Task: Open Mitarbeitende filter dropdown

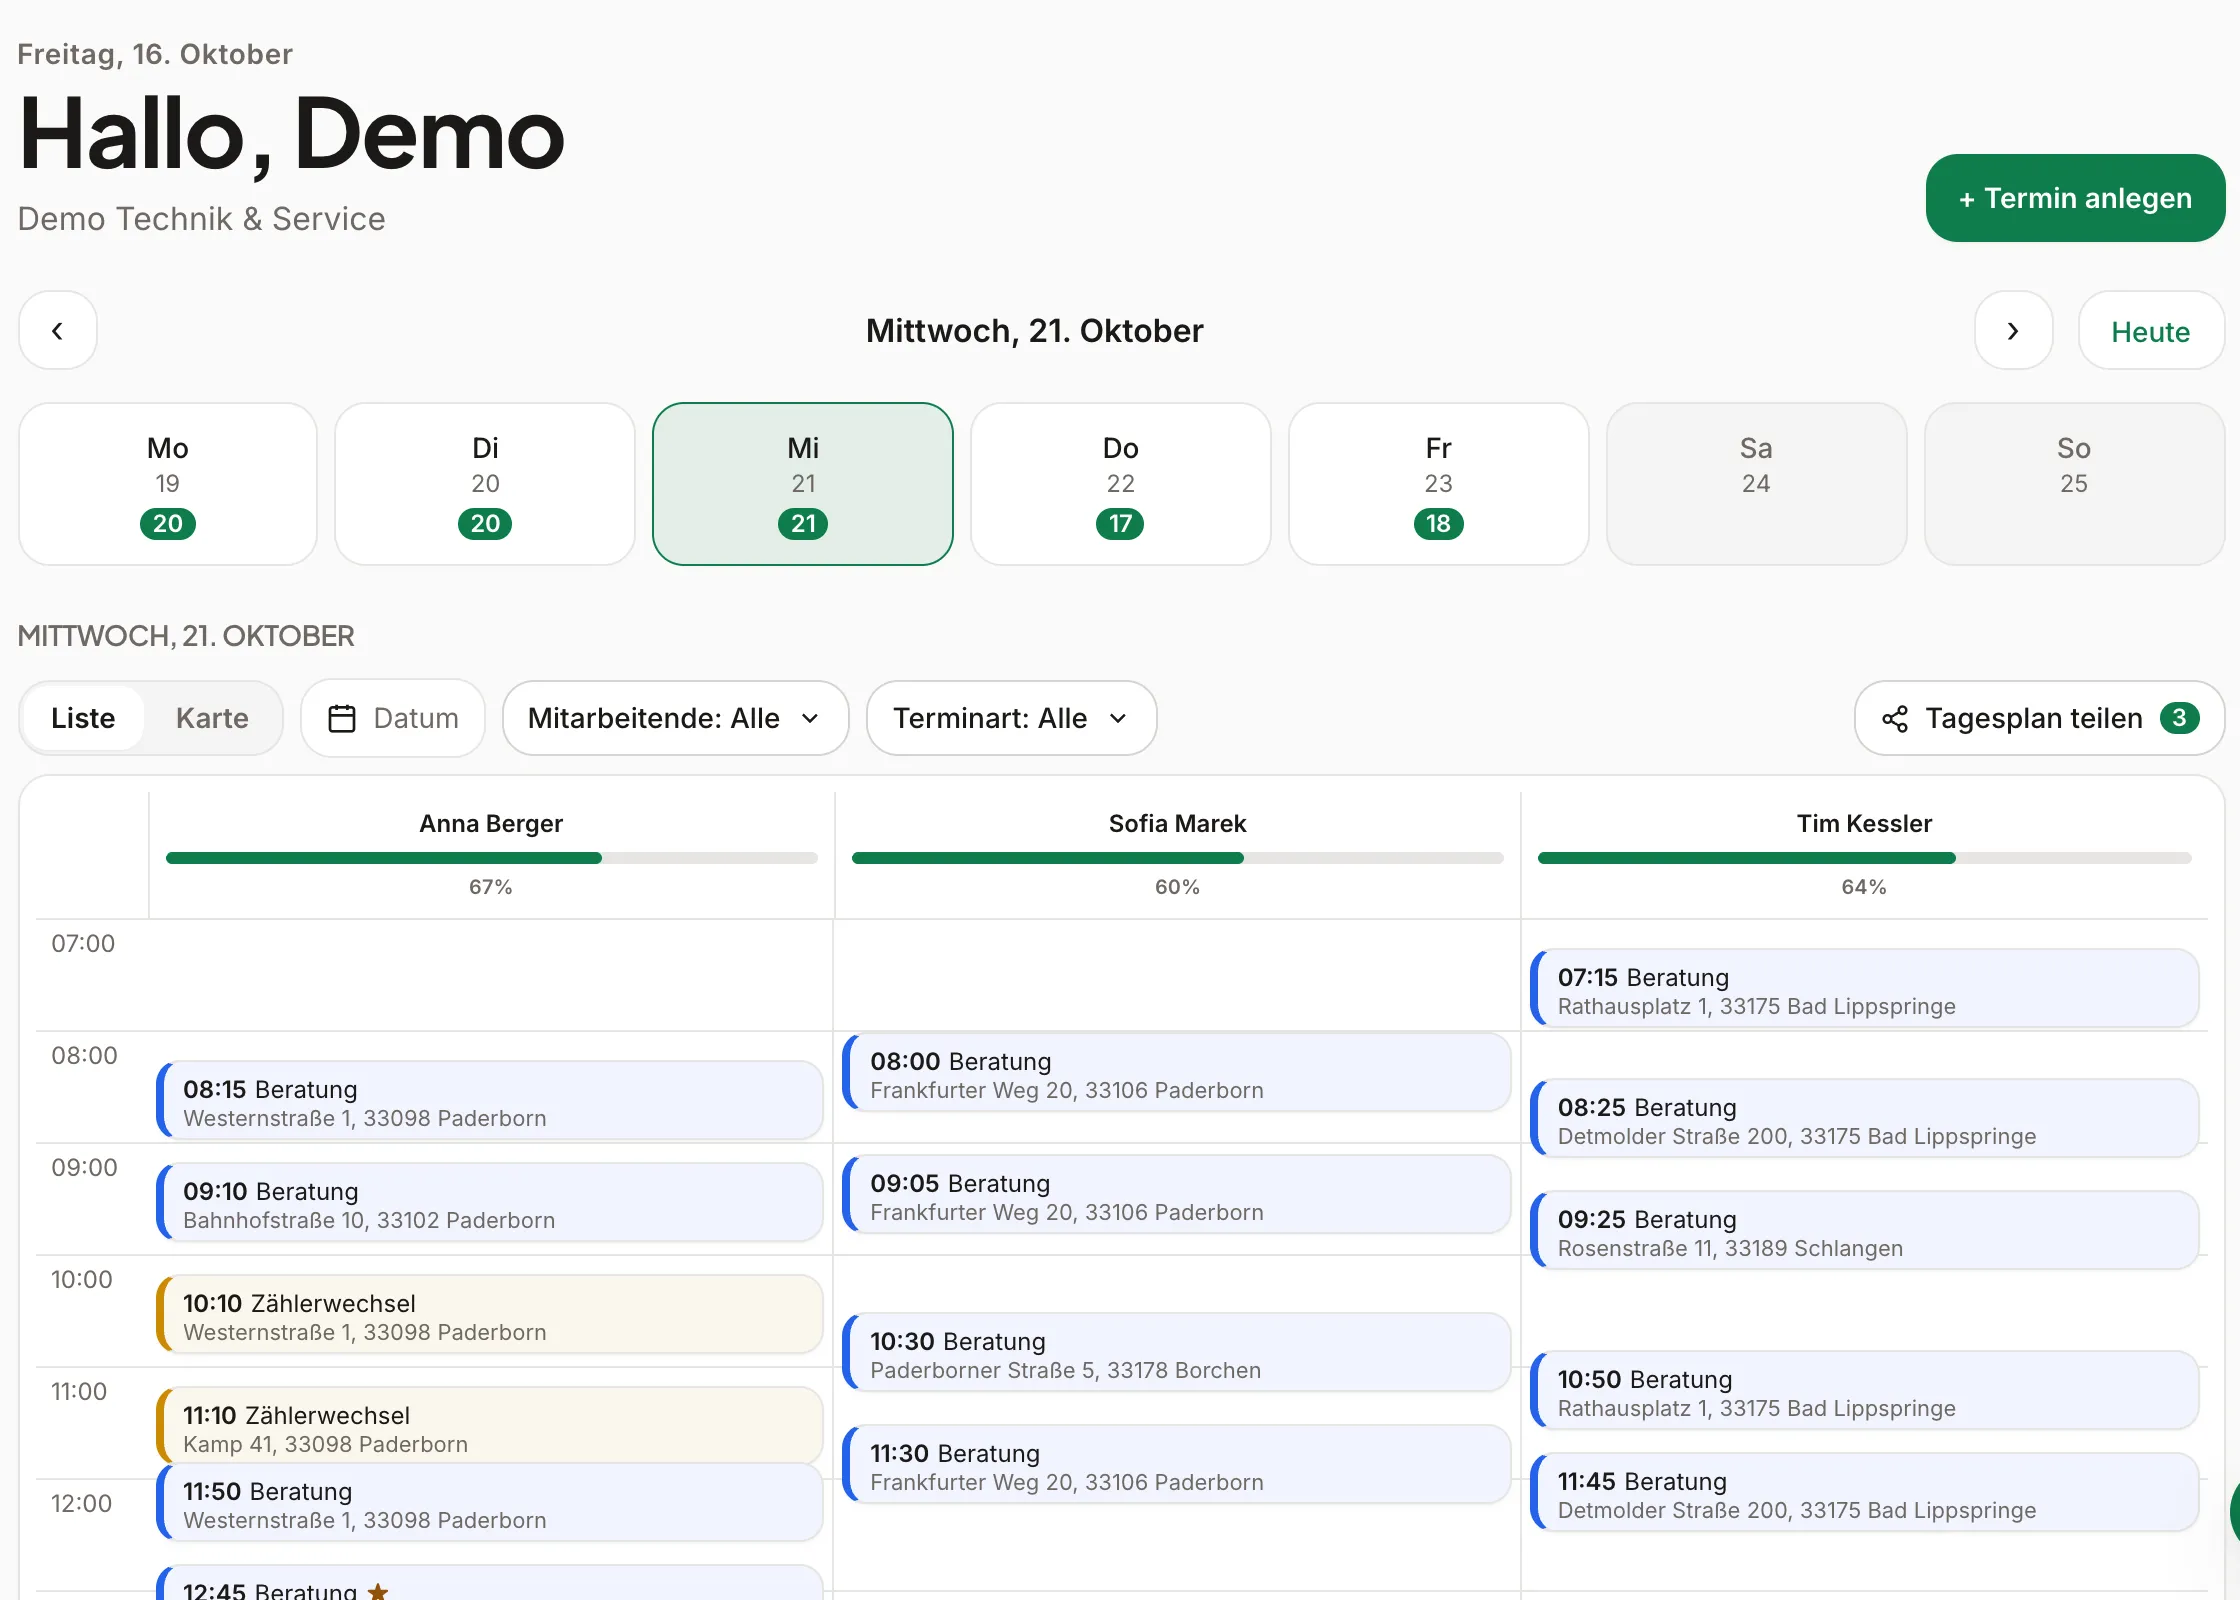Action: point(675,718)
